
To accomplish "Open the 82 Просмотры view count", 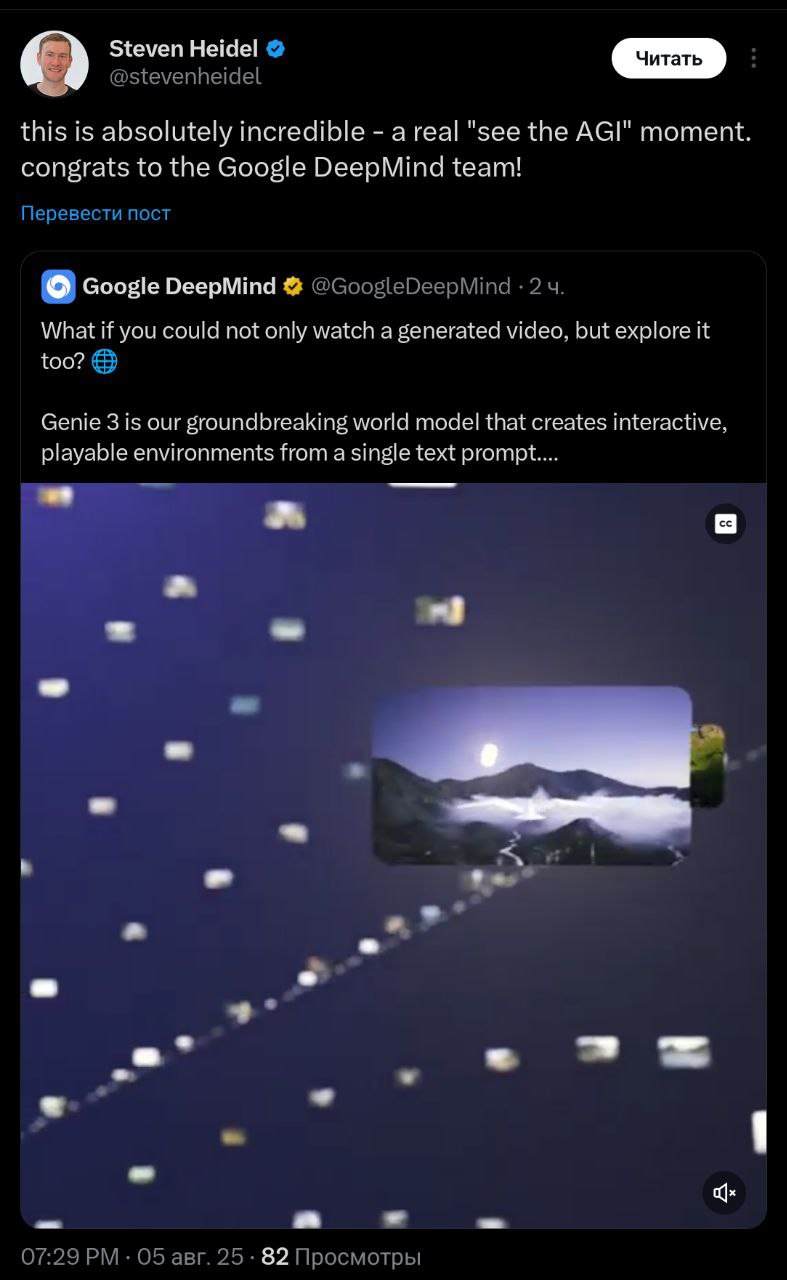I will (341, 1257).
